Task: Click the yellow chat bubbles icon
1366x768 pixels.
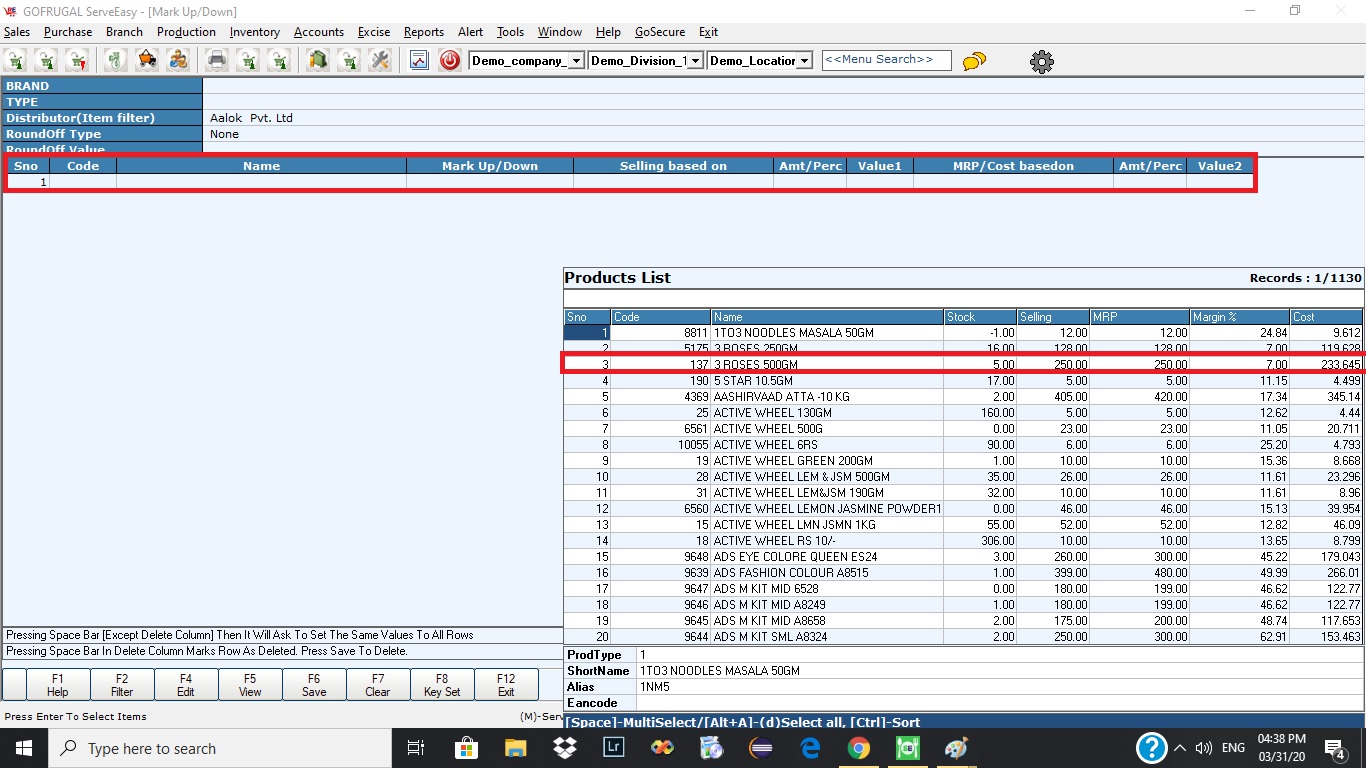Action: coord(974,62)
